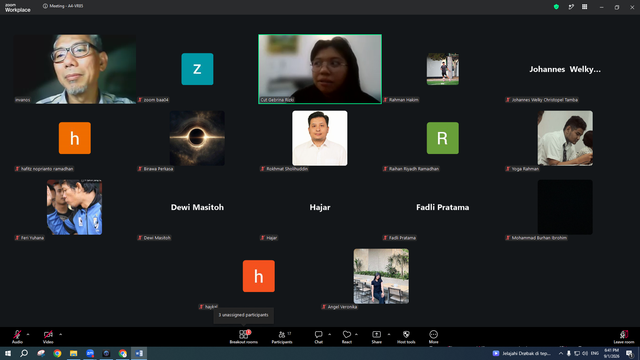Expand video options arrow beside Video
The image size is (640, 360).
click(x=60, y=334)
